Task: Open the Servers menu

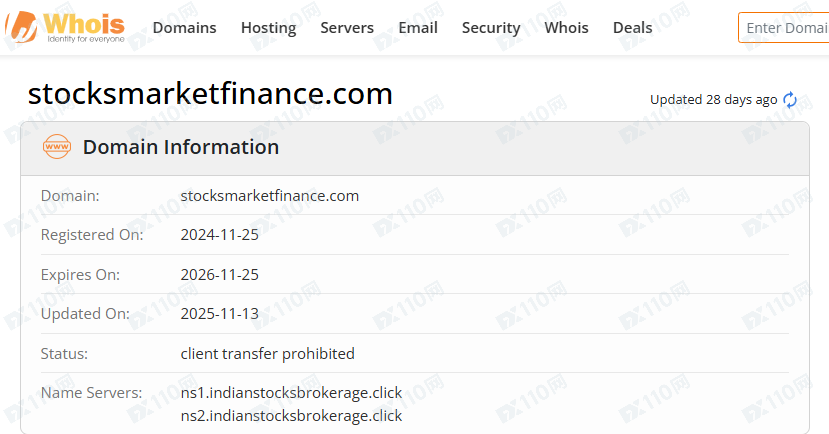Action: point(347,28)
